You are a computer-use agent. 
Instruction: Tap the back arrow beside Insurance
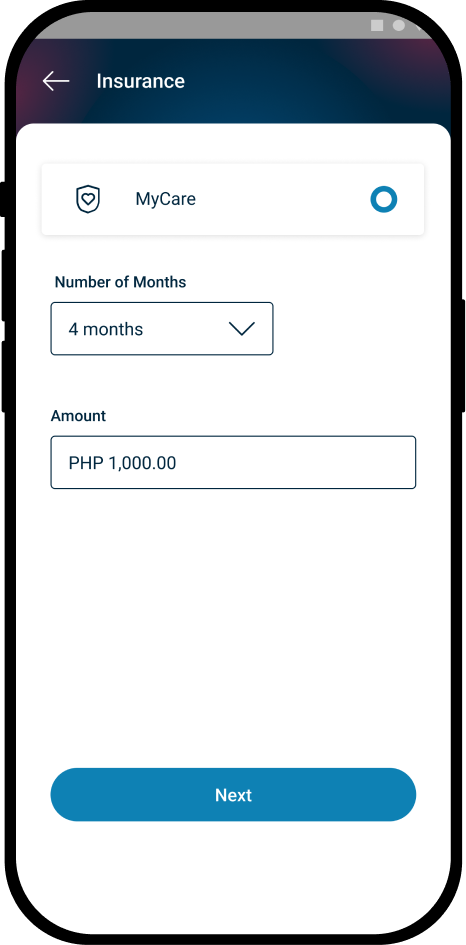coord(56,81)
